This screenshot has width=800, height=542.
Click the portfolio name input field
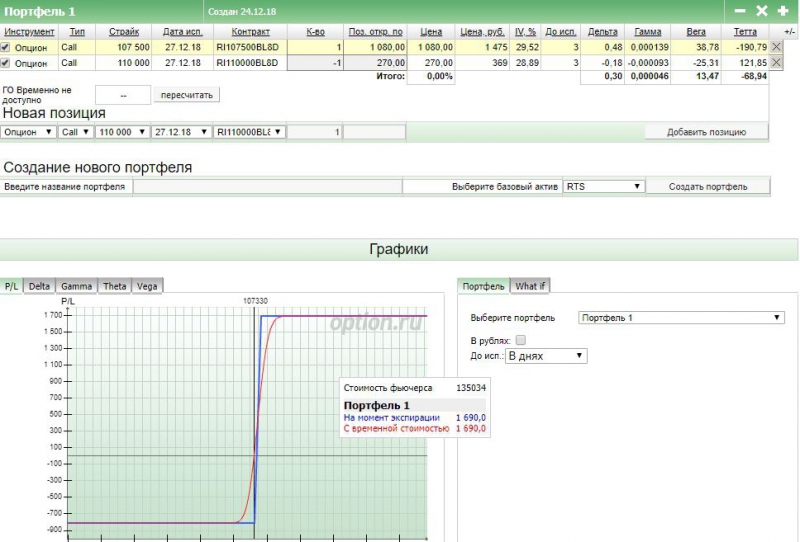point(267,187)
